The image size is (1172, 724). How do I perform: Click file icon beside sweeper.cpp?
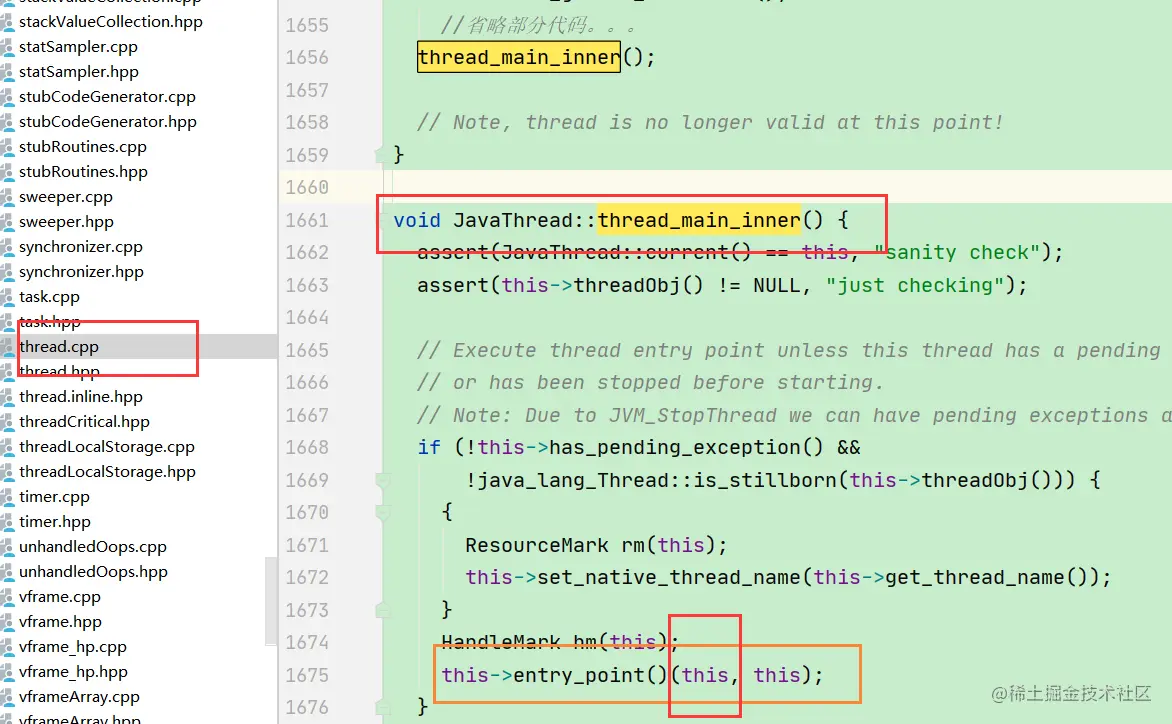click(7, 197)
